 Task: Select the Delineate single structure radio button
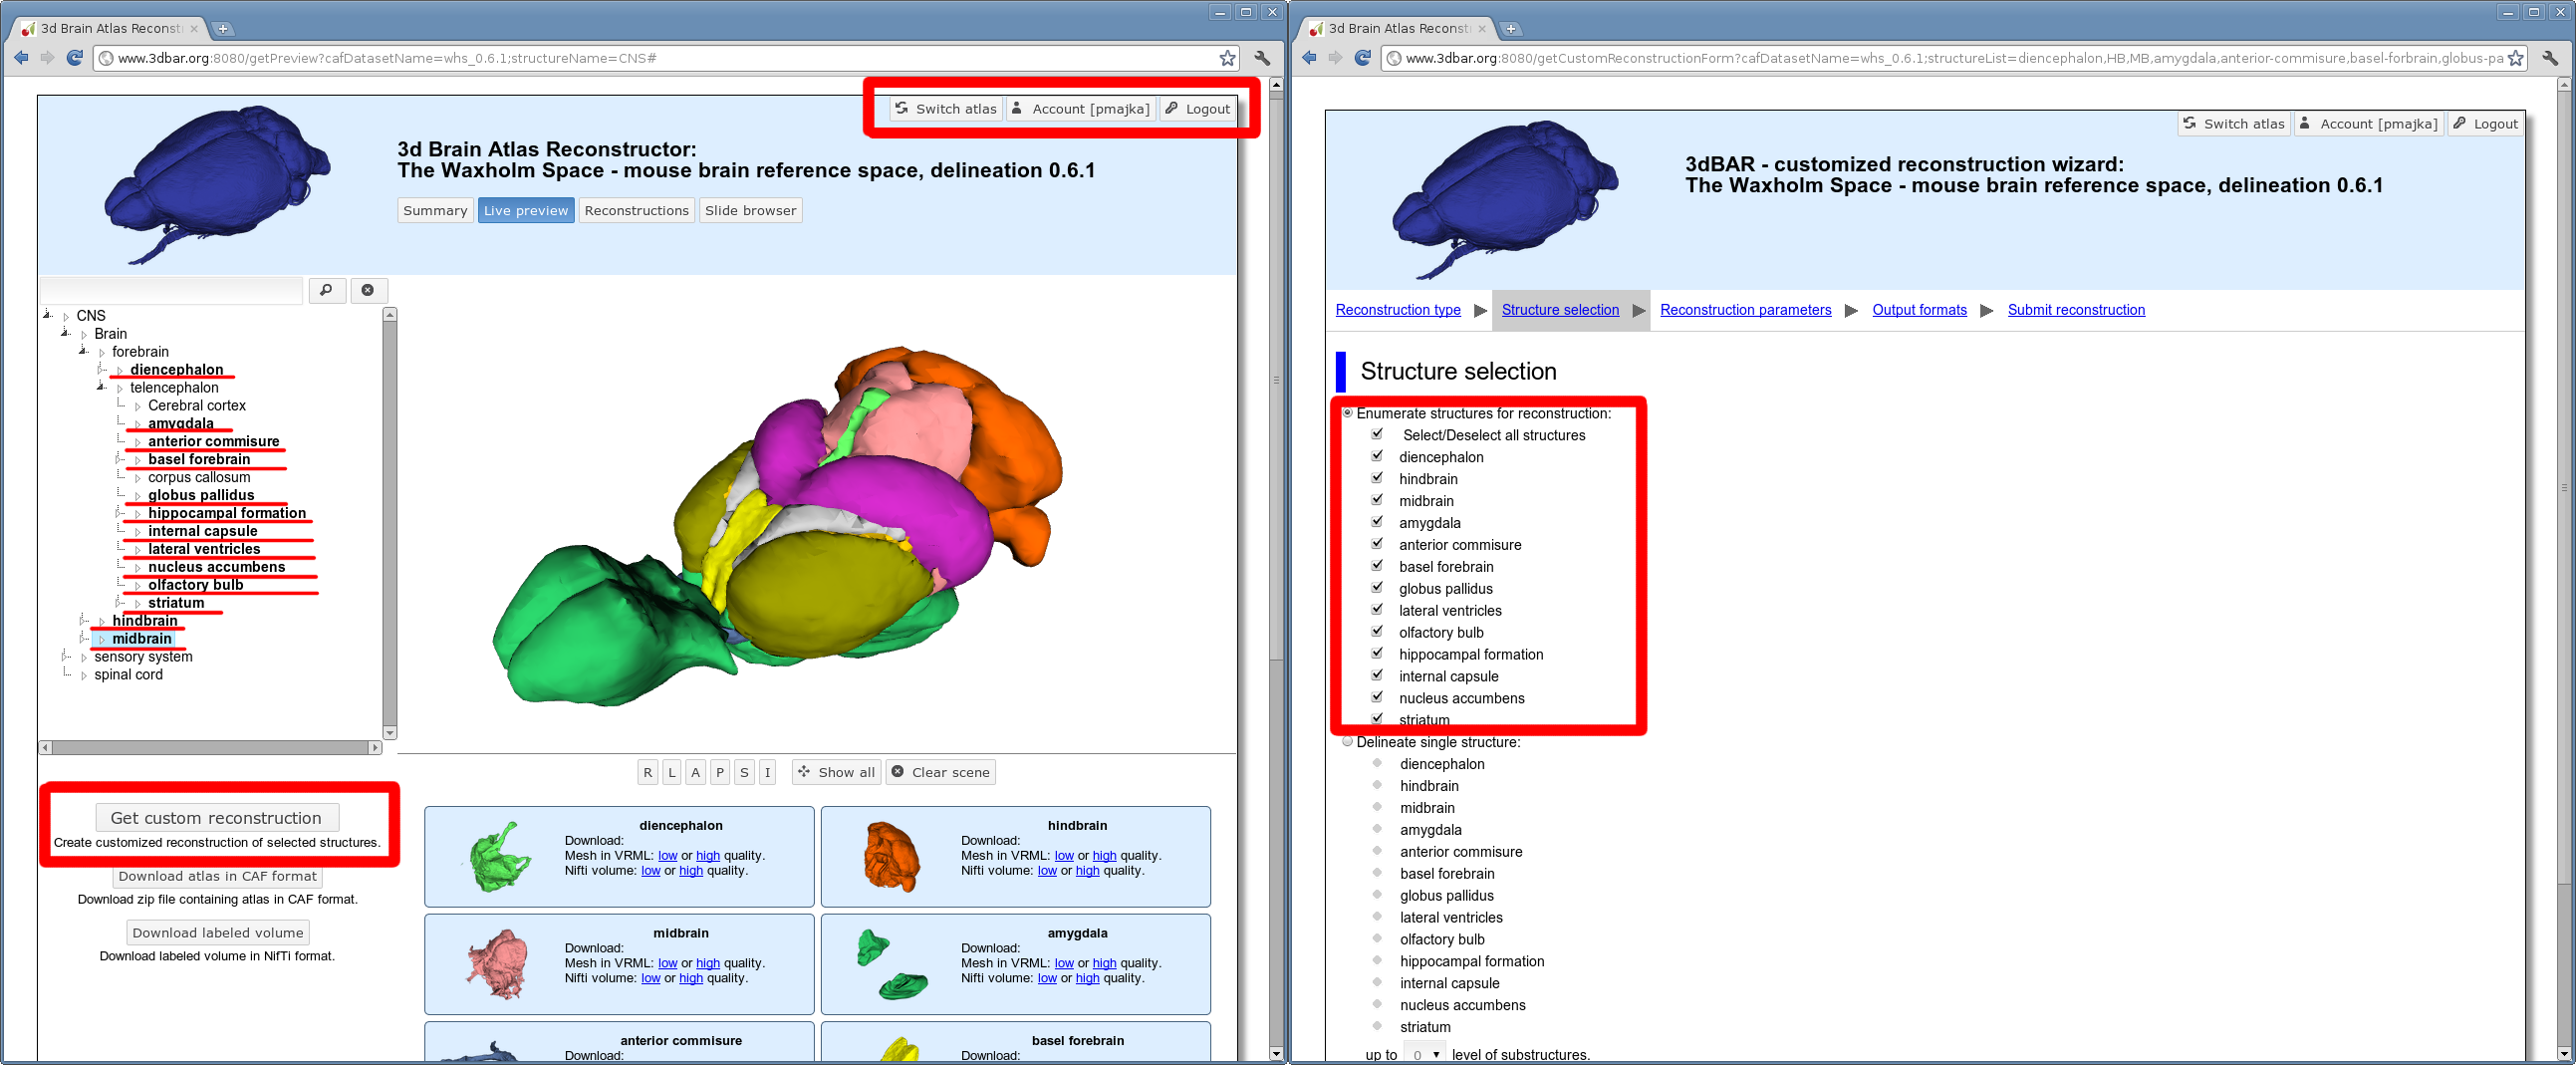pos(1347,742)
